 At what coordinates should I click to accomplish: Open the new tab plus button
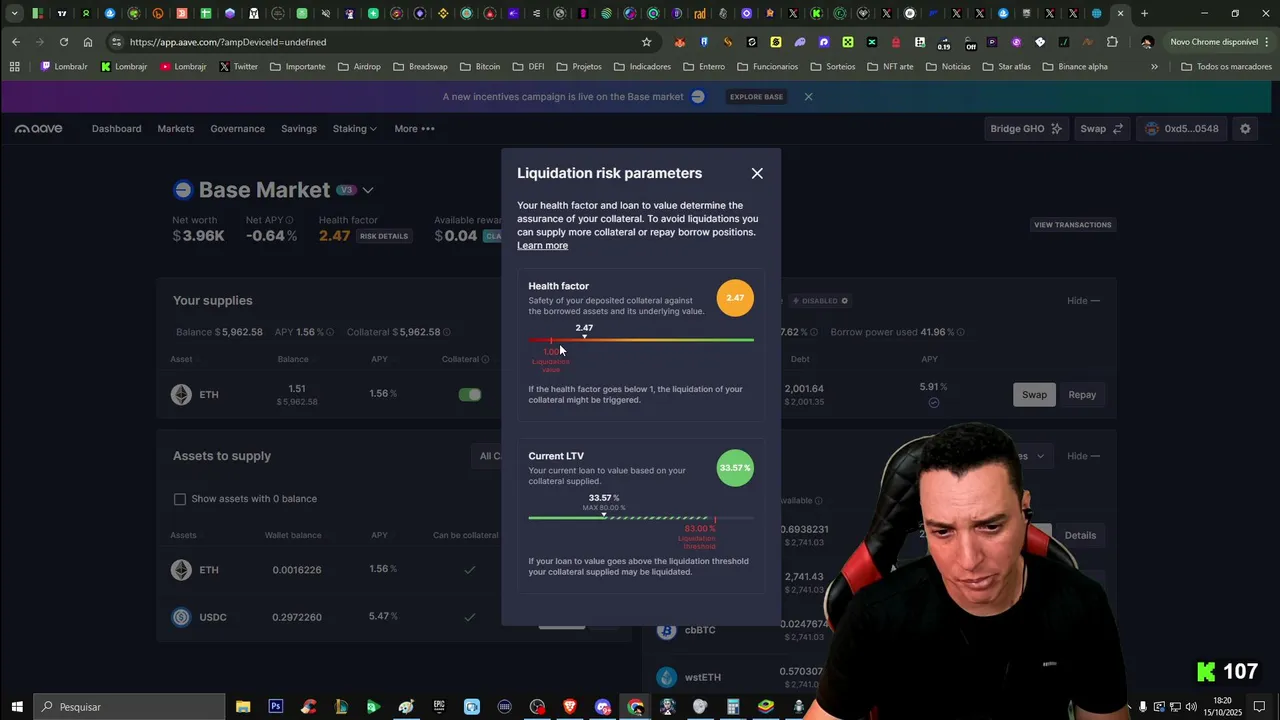1145,14
